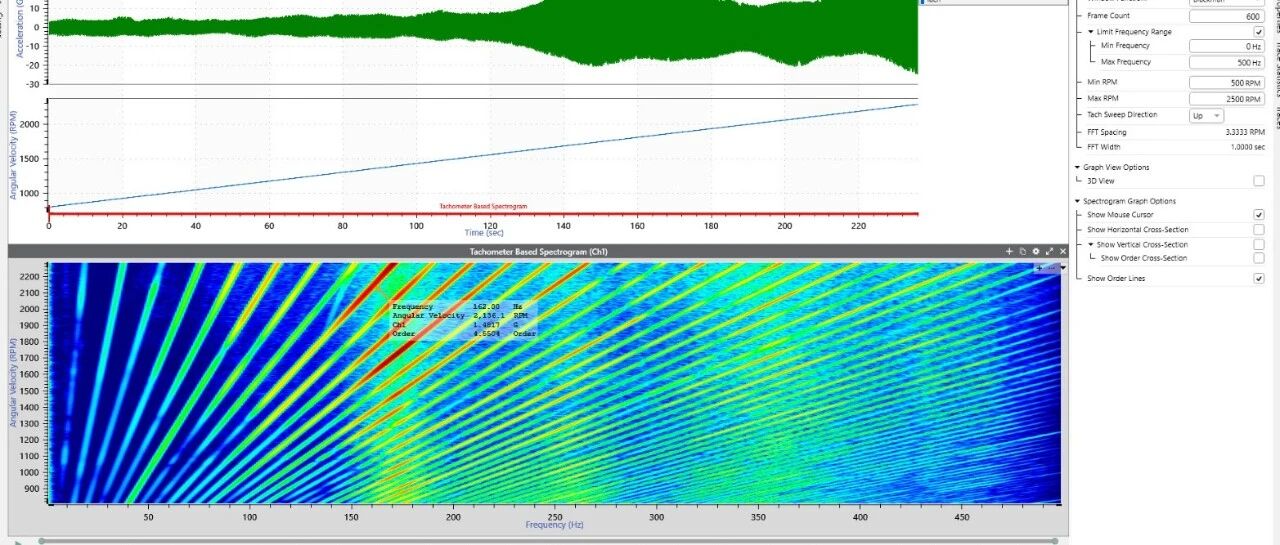Toggle the Limit Frequency Range checkbox
The width and height of the screenshot is (1280, 545).
coord(1259,32)
